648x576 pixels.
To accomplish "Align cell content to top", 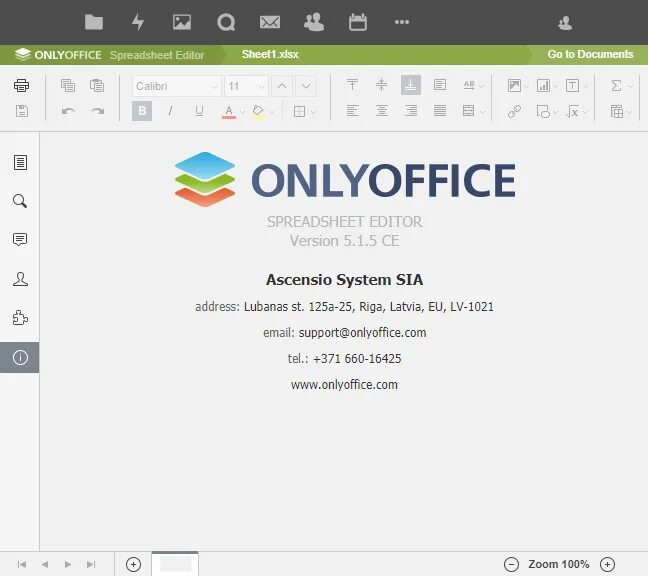I will tap(353, 85).
